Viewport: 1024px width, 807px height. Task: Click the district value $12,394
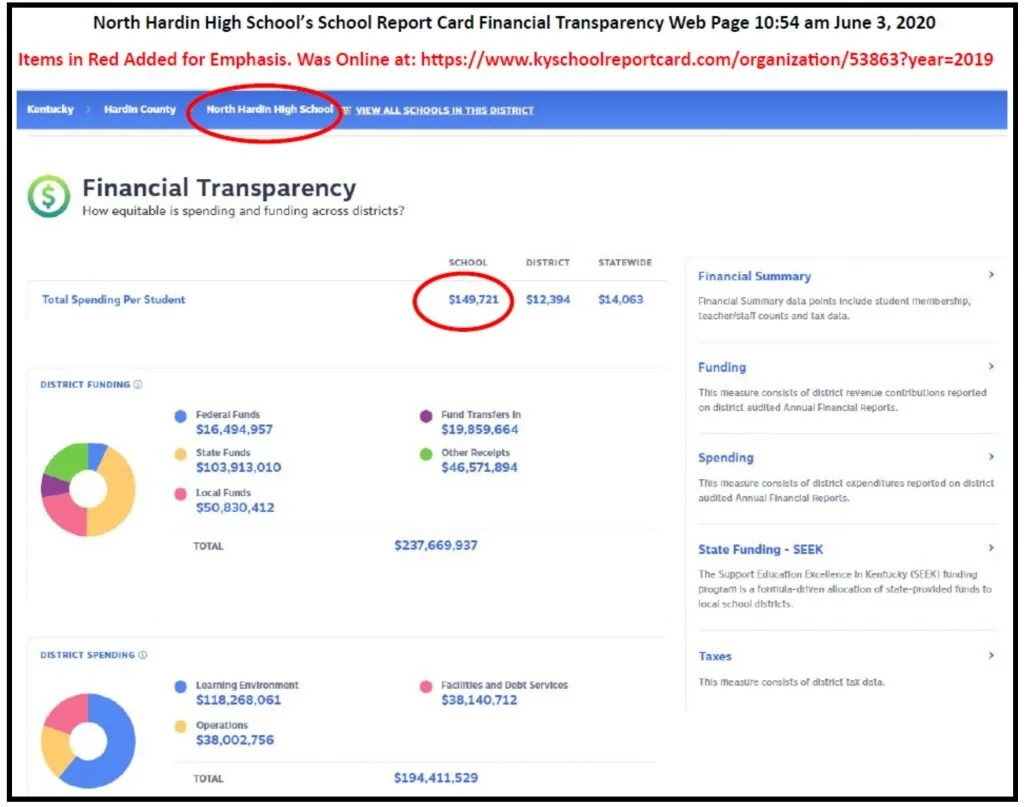coord(548,299)
